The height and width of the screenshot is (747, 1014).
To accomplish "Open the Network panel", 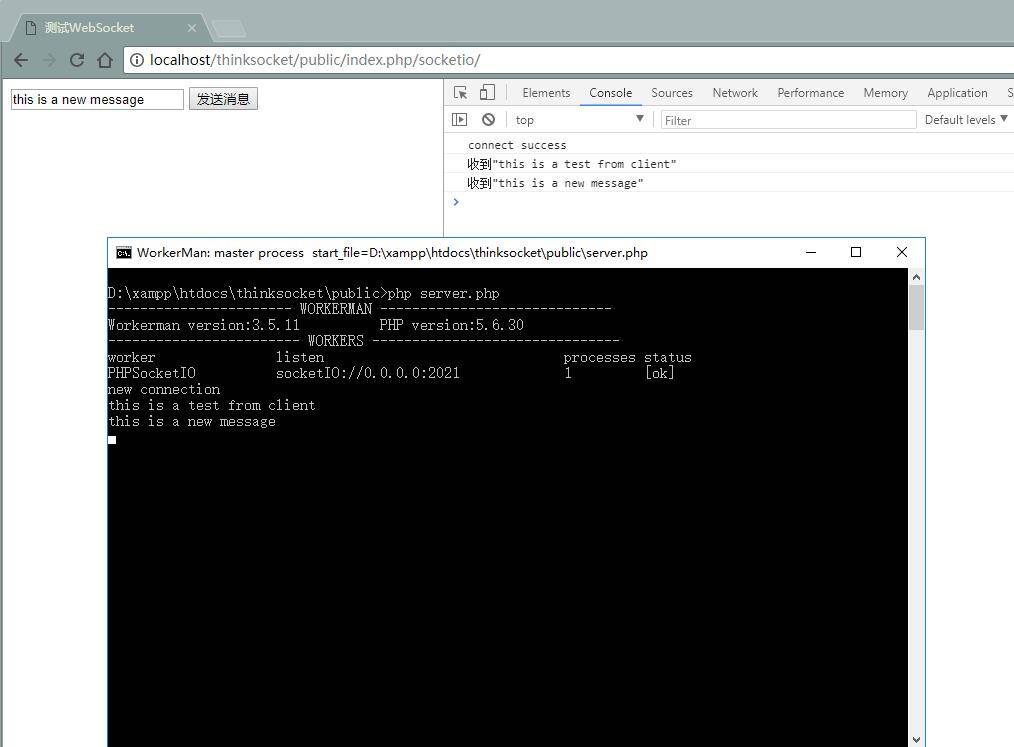I will coord(735,93).
